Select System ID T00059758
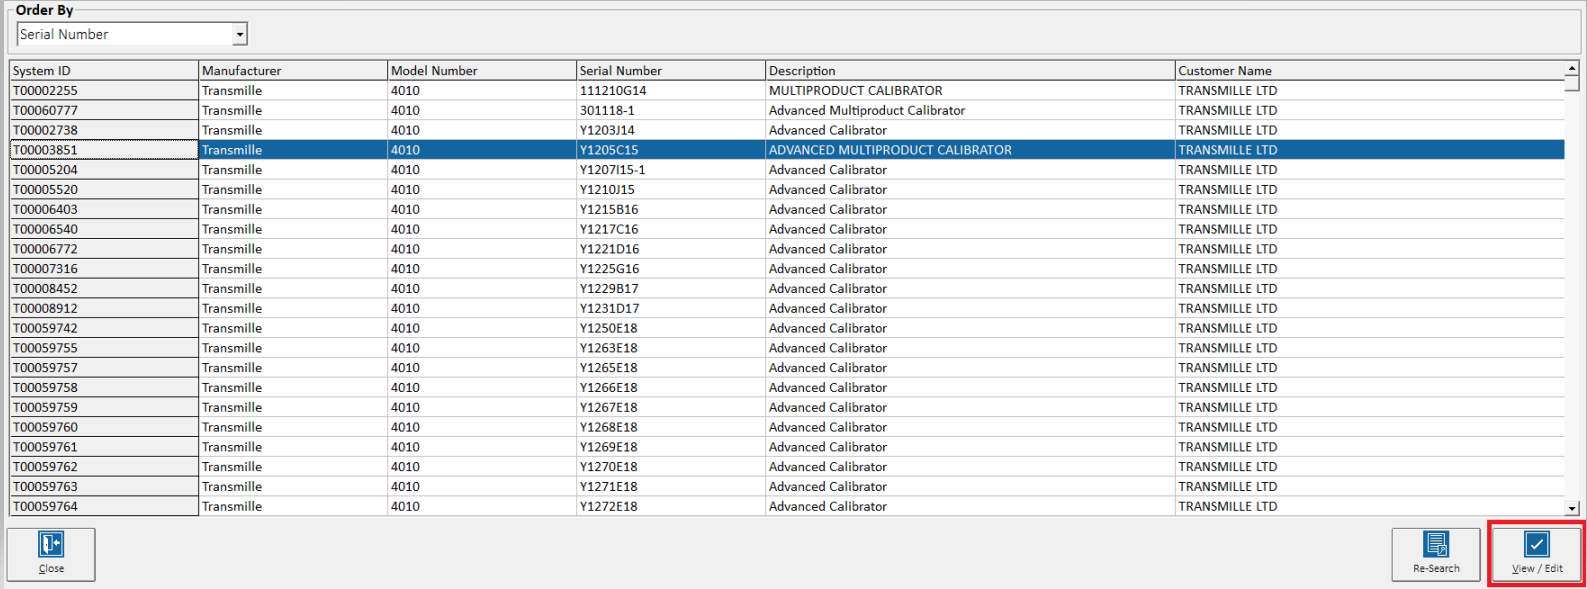 pos(104,387)
